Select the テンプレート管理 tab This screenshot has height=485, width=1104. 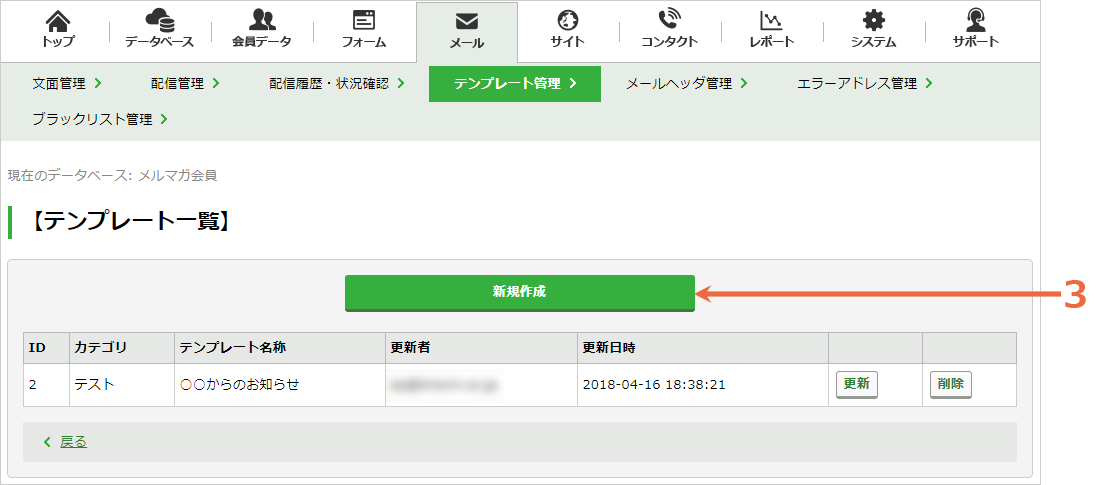coord(515,84)
